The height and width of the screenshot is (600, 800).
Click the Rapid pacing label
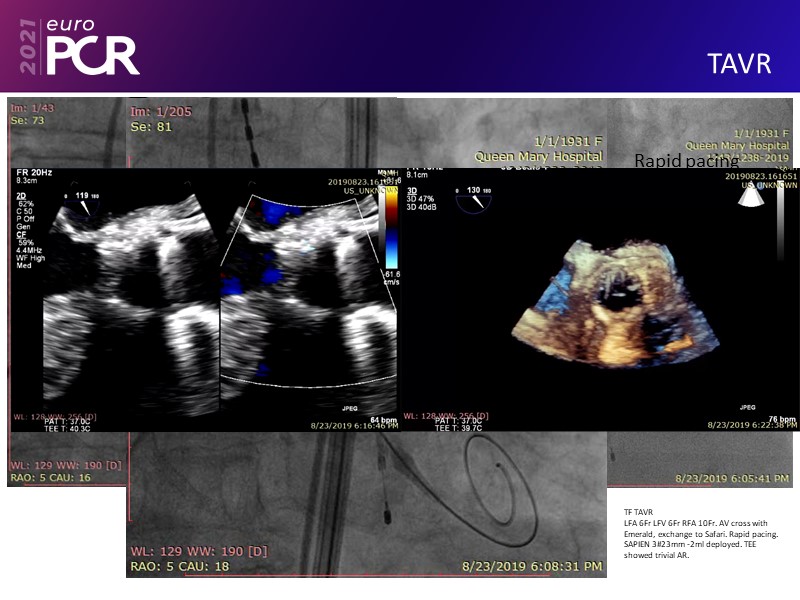686,161
